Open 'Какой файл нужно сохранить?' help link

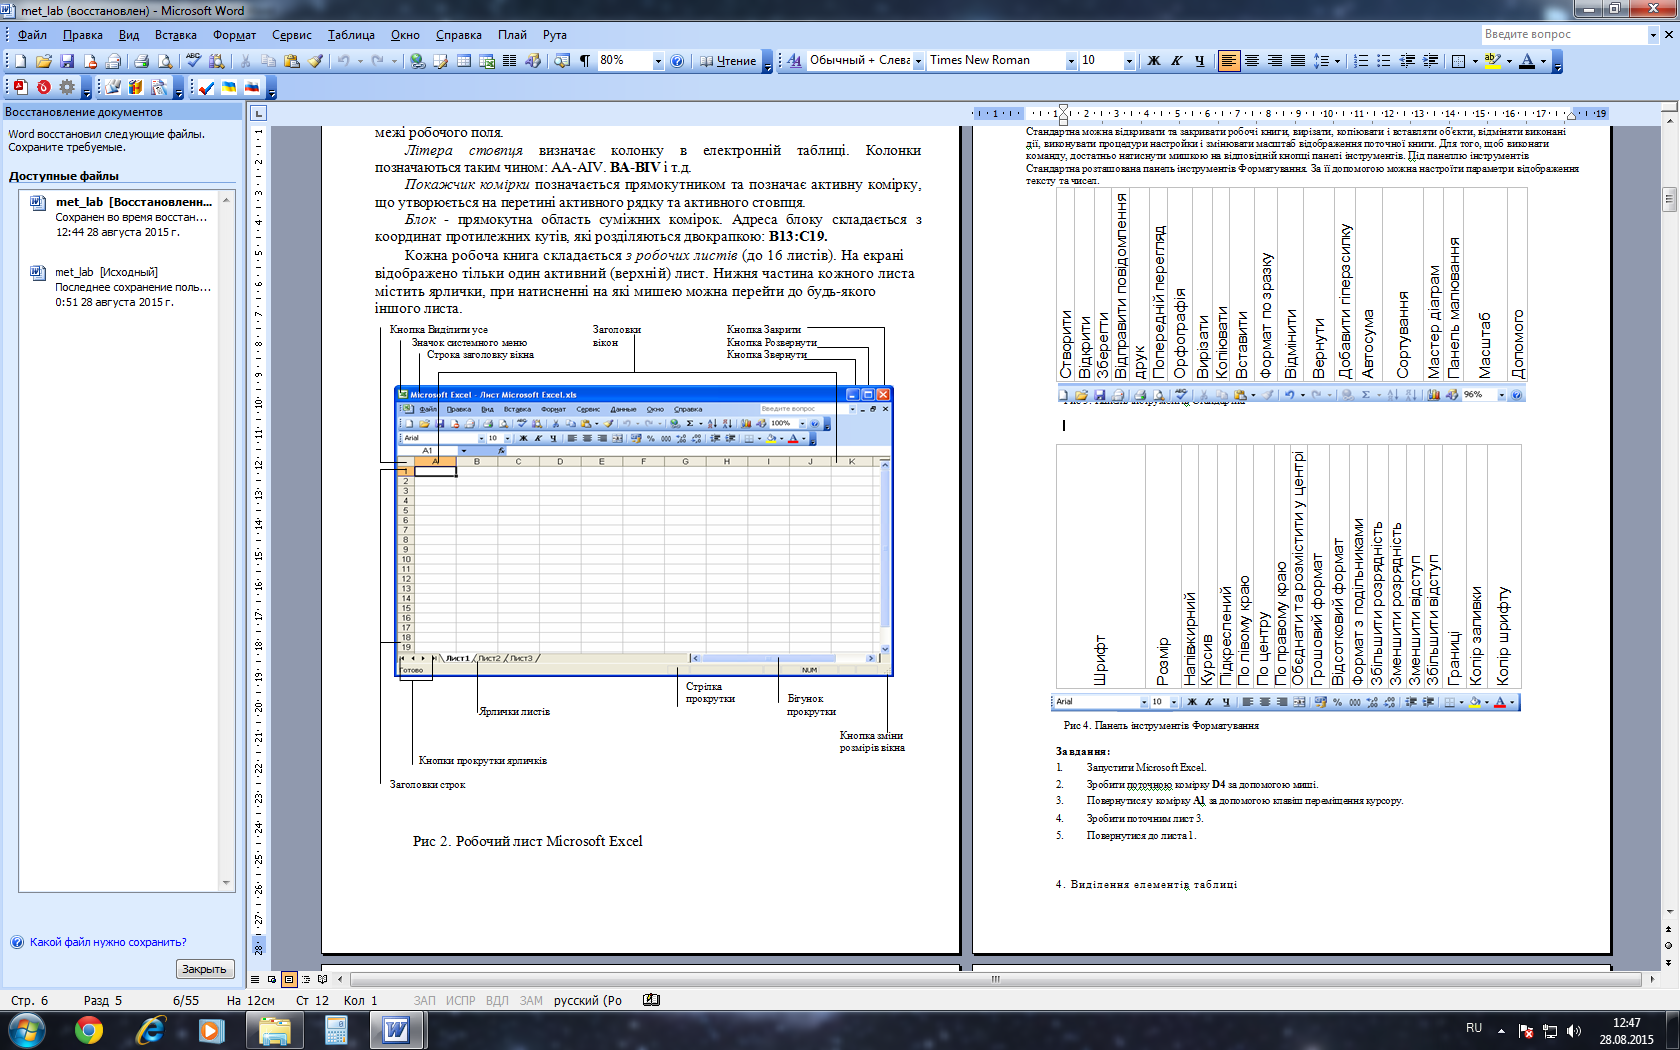(x=108, y=942)
